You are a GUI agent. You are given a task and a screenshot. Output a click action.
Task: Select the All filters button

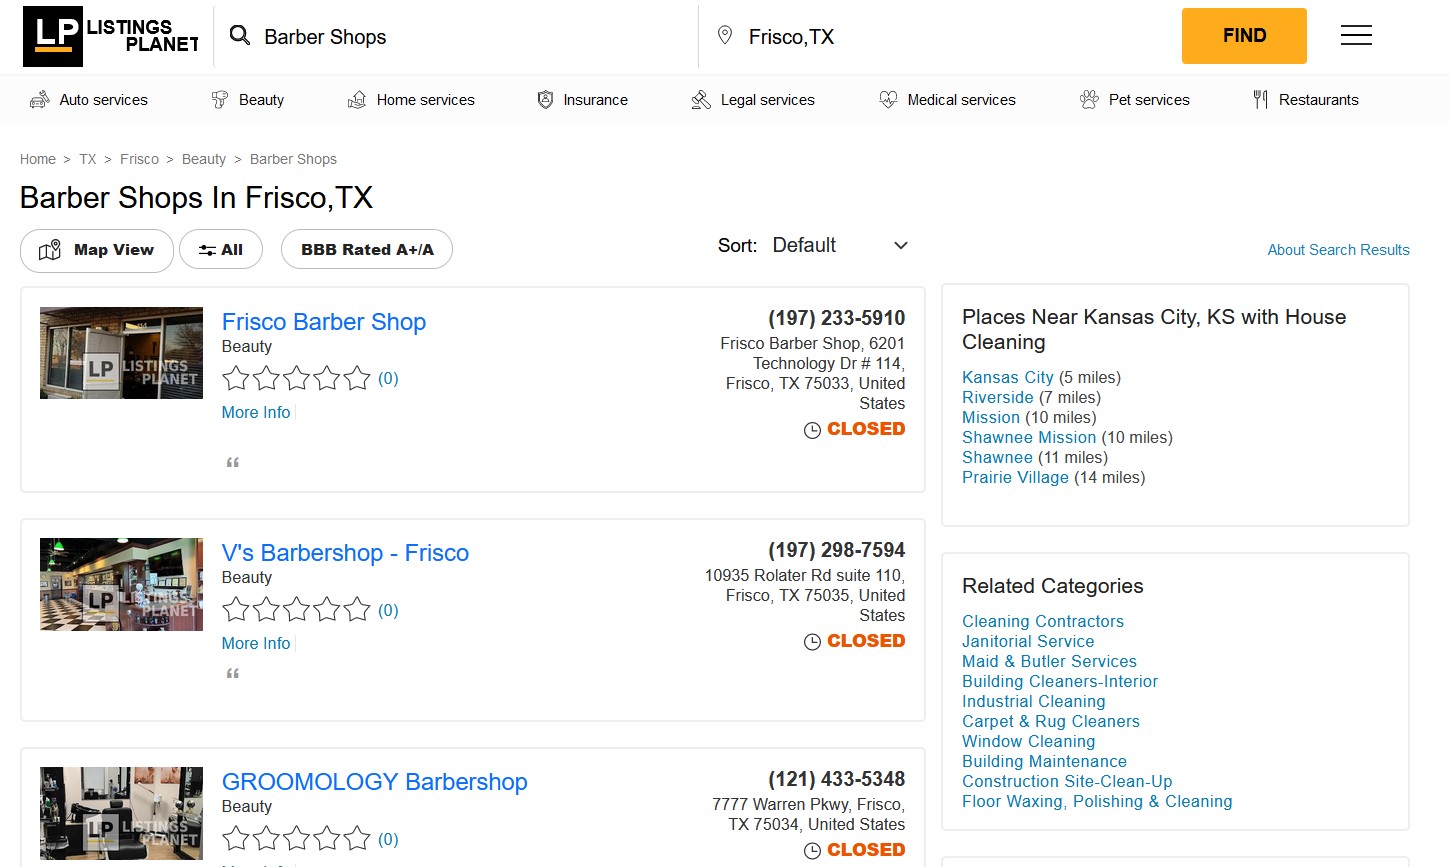coord(221,250)
